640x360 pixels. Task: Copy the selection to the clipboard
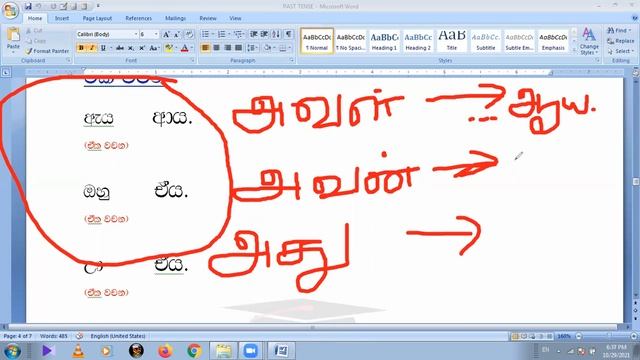coord(36,41)
